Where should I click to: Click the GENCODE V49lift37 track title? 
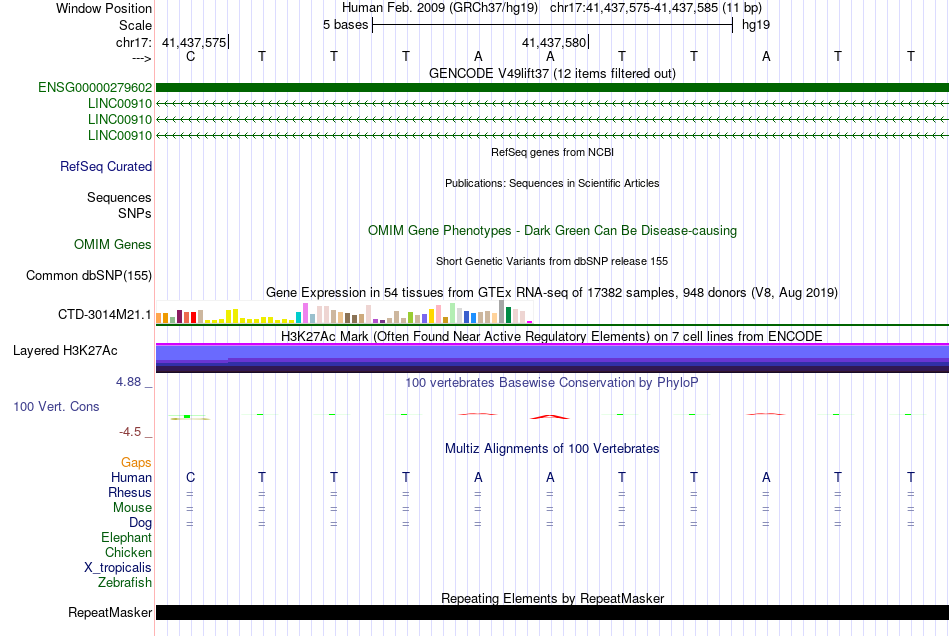(552, 74)
